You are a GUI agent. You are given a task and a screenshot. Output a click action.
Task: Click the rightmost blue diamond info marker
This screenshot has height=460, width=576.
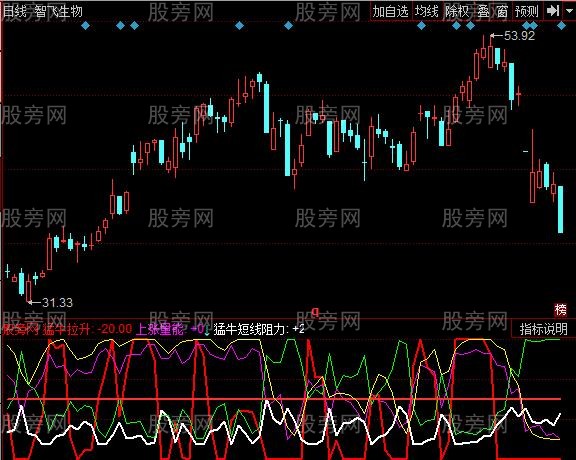point(561,25)
